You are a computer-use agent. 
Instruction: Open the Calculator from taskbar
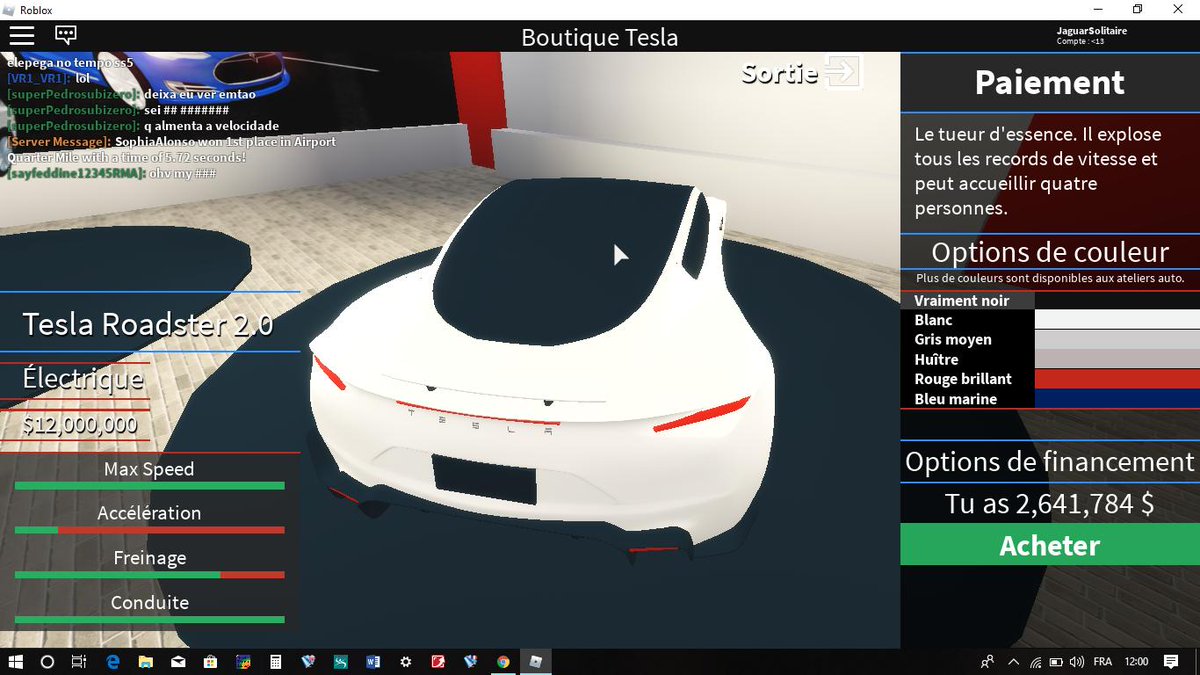tap(275, 662)
